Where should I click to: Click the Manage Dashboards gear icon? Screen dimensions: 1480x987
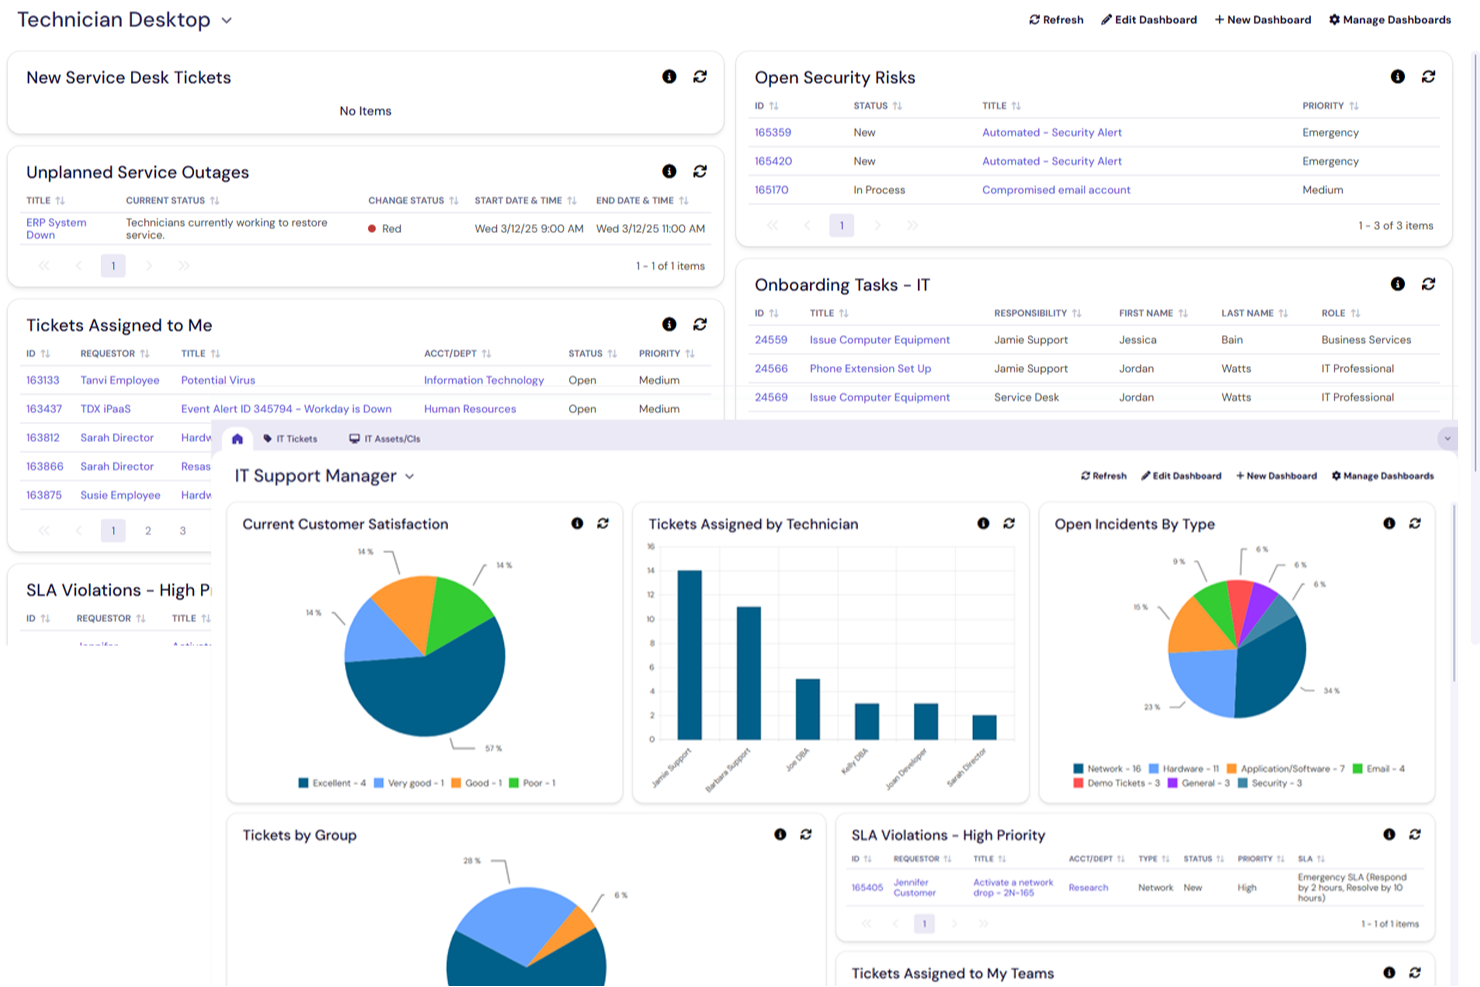coord(1333,19)
